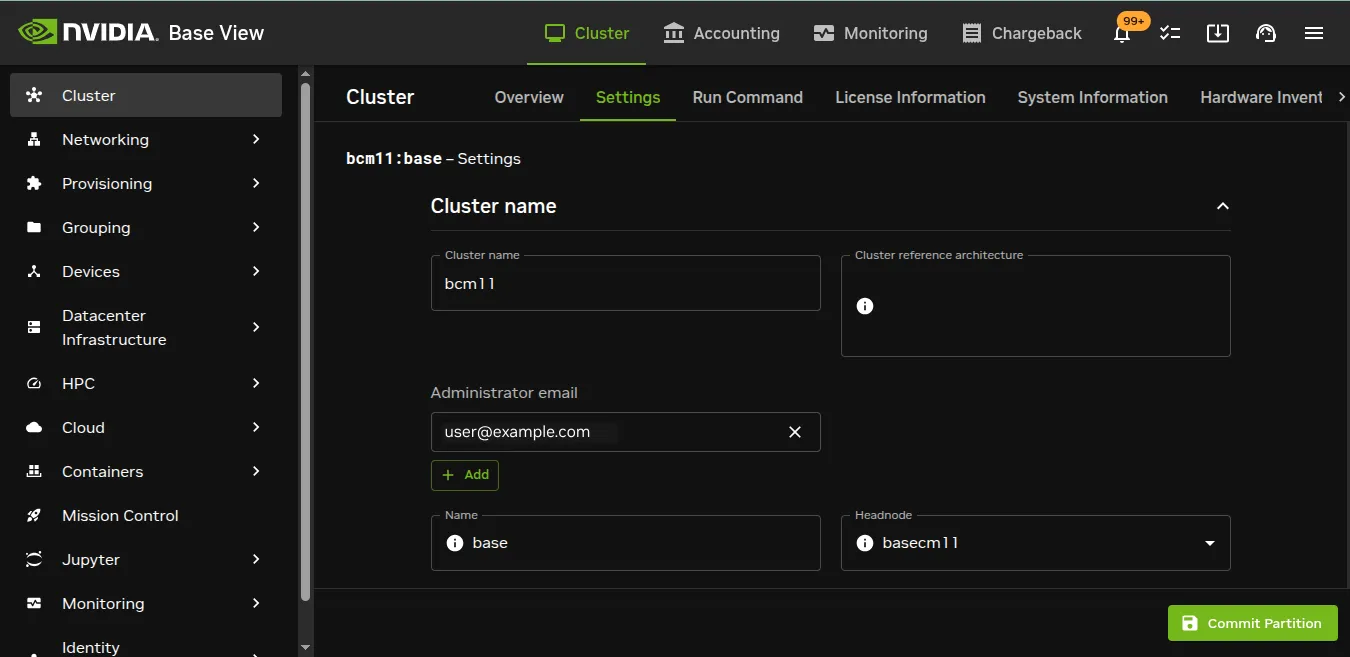This screenshot has height=657, width=1350.
Task: Click the HPC gauge icon
Action: click(34, 383)
